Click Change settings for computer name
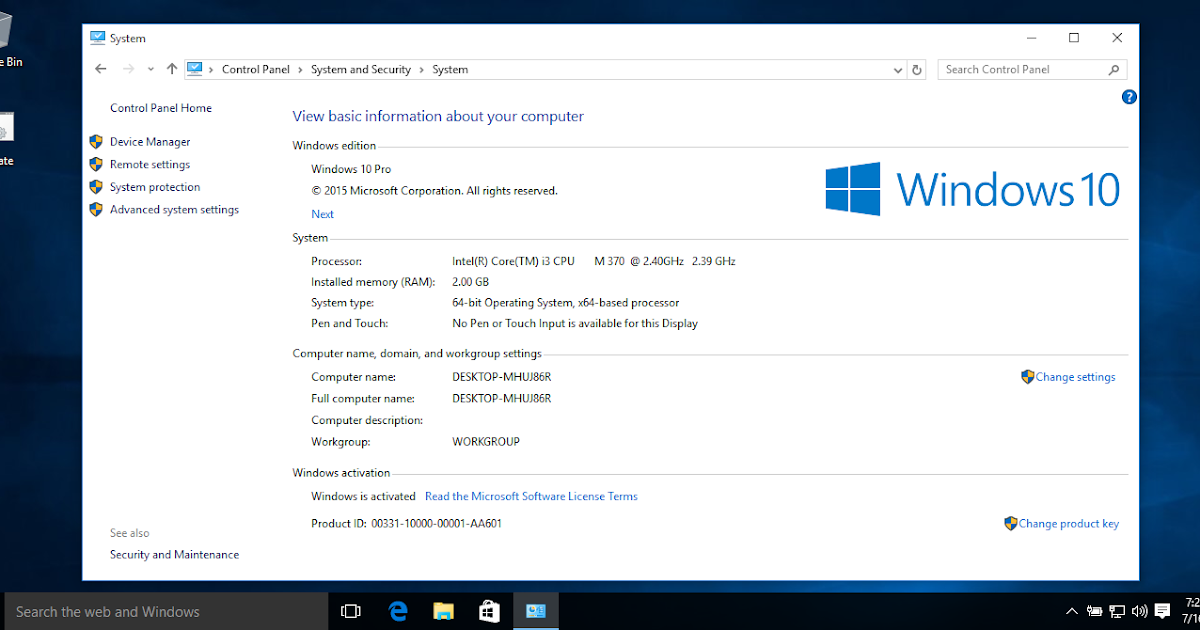The width and height of the screenshot is (1200, 630). [1075, 377]
